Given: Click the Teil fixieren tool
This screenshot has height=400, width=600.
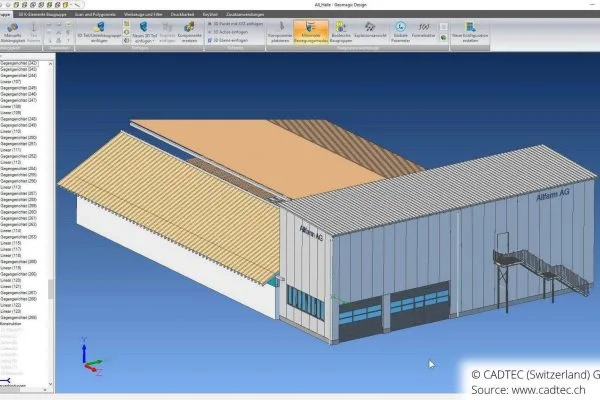Looking at the screenshot, I should [34, 32].
